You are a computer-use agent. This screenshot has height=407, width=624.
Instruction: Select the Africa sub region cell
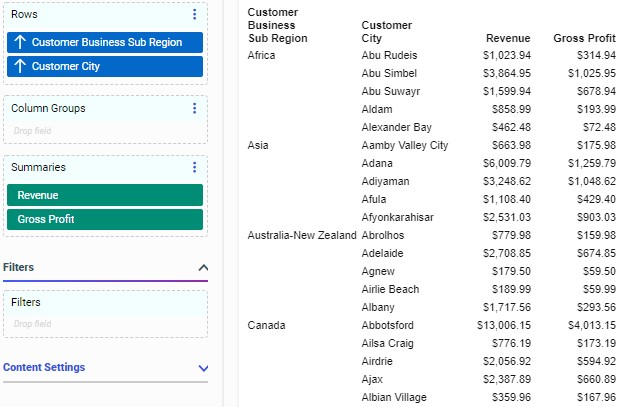(262, 55)
